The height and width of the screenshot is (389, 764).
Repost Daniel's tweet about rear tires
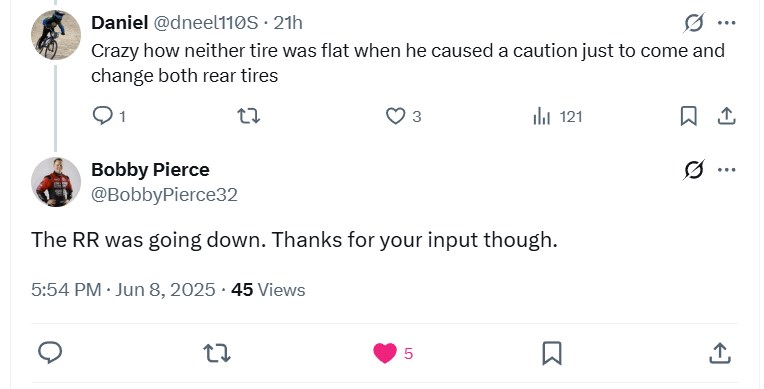pyautogui.click(x=248, y=116)
